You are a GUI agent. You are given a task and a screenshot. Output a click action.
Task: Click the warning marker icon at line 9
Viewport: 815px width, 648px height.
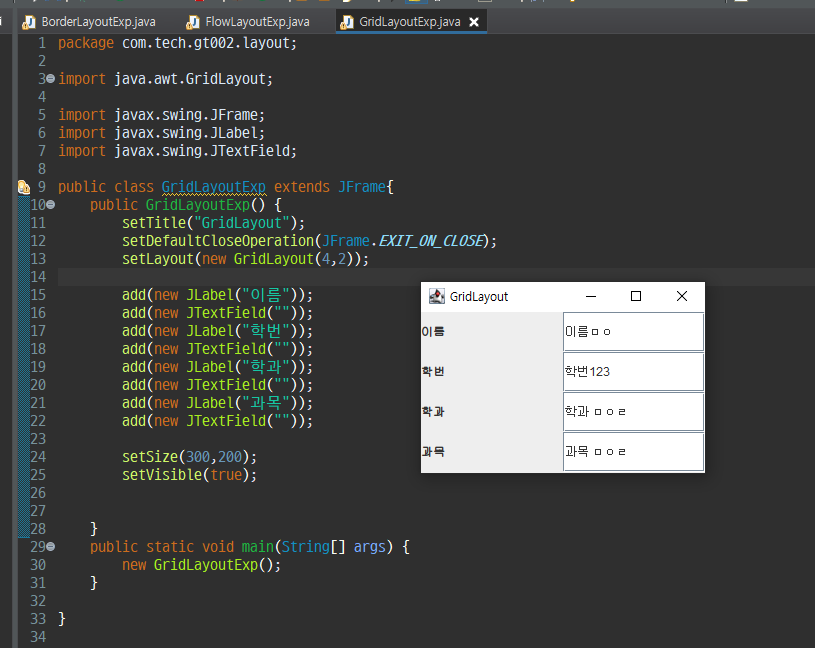24,187
